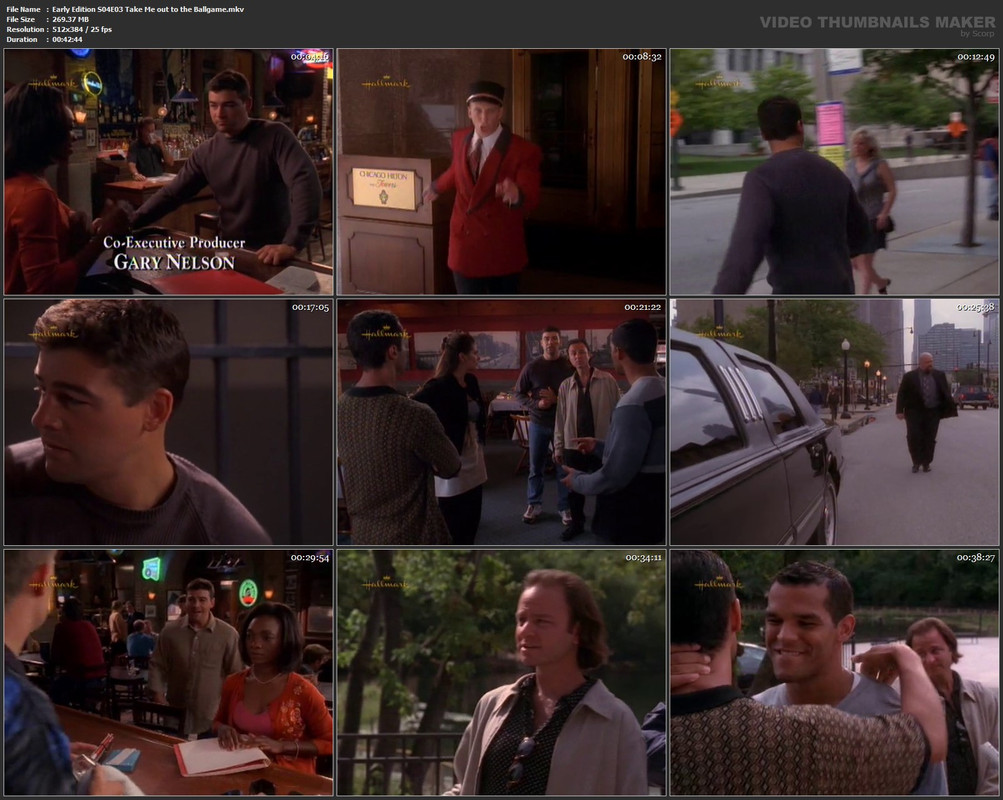Image resolution: width=1003 pixels, height=800 pixels.
Task: Select the hugging scene thumbnail at 00:38:27
Action: coord(834,673)
